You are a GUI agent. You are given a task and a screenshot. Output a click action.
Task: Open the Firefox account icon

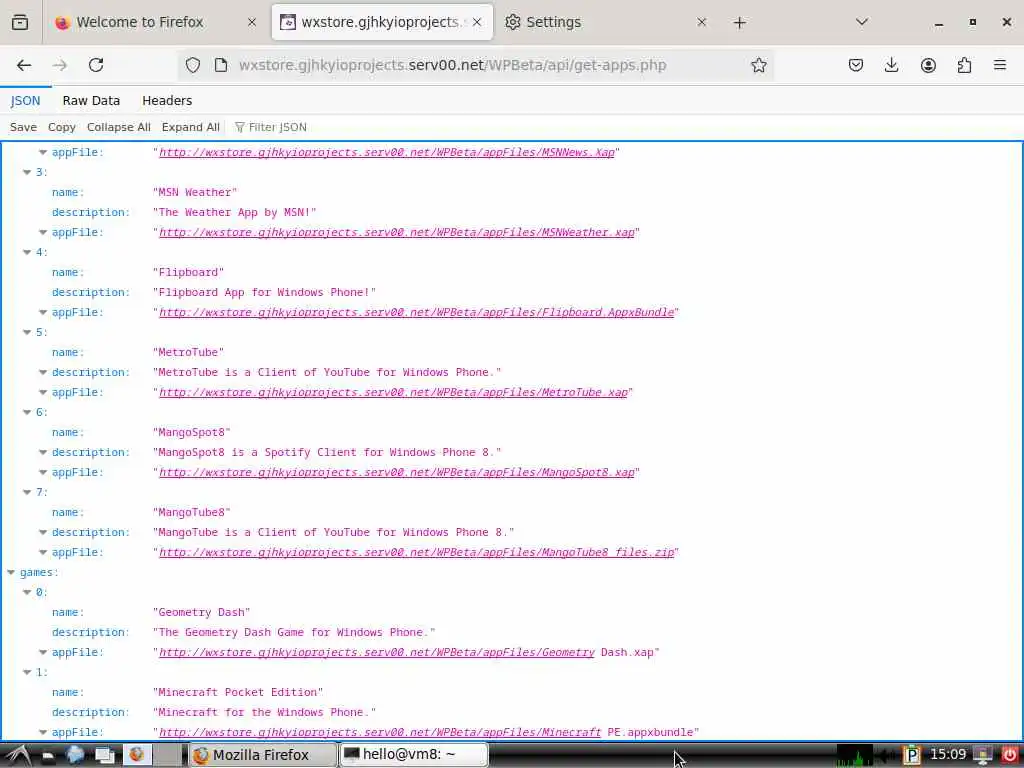click(928, 65)
